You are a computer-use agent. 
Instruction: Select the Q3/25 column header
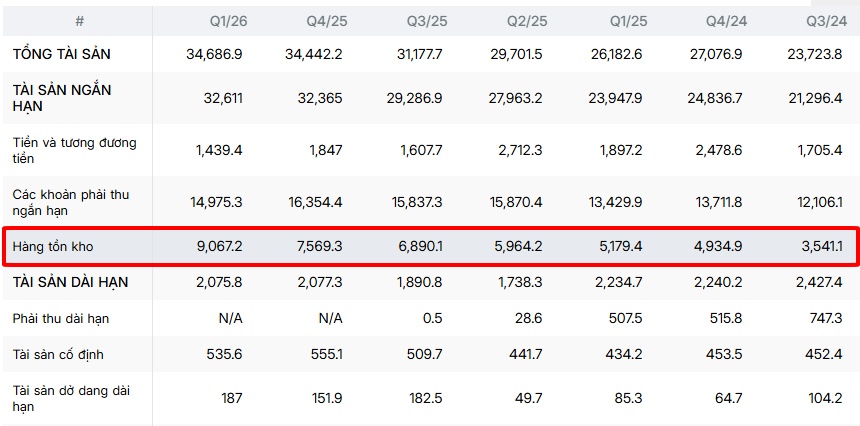(x=427, y=21)
